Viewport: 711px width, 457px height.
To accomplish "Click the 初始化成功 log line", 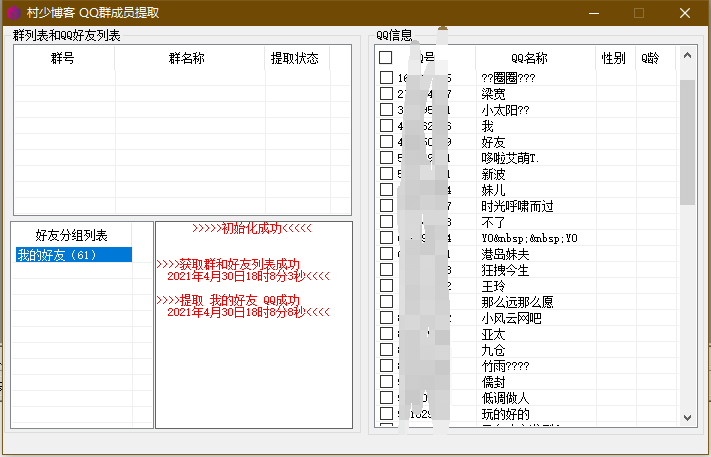I will click(x=252, y=228).
